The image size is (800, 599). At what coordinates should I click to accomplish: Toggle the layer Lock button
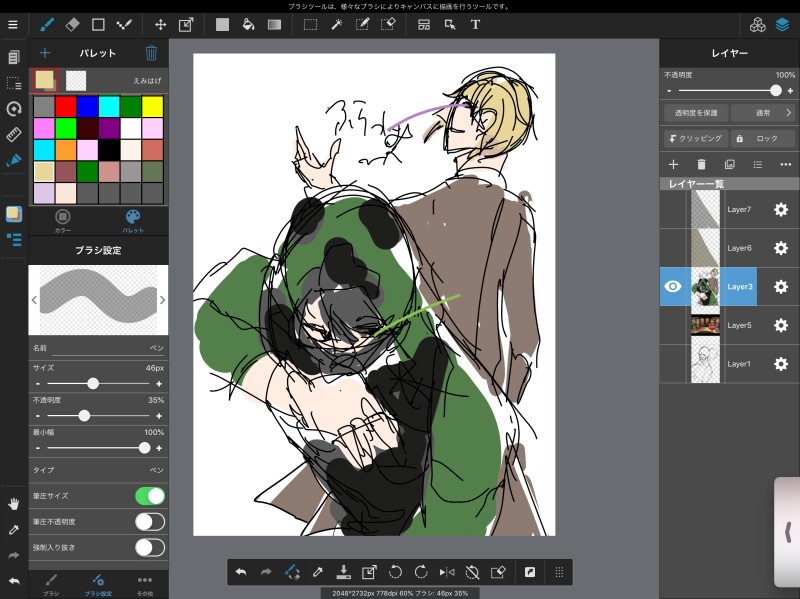point(762,138)
